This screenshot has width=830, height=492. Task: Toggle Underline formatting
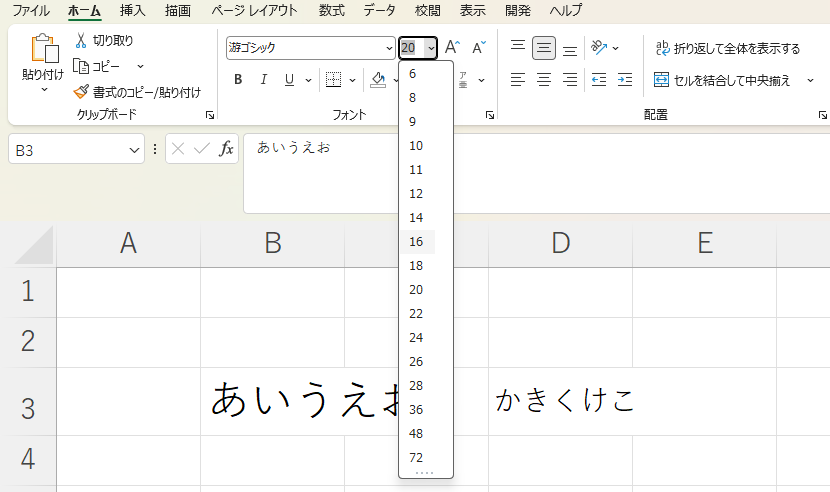coord(289,80)
